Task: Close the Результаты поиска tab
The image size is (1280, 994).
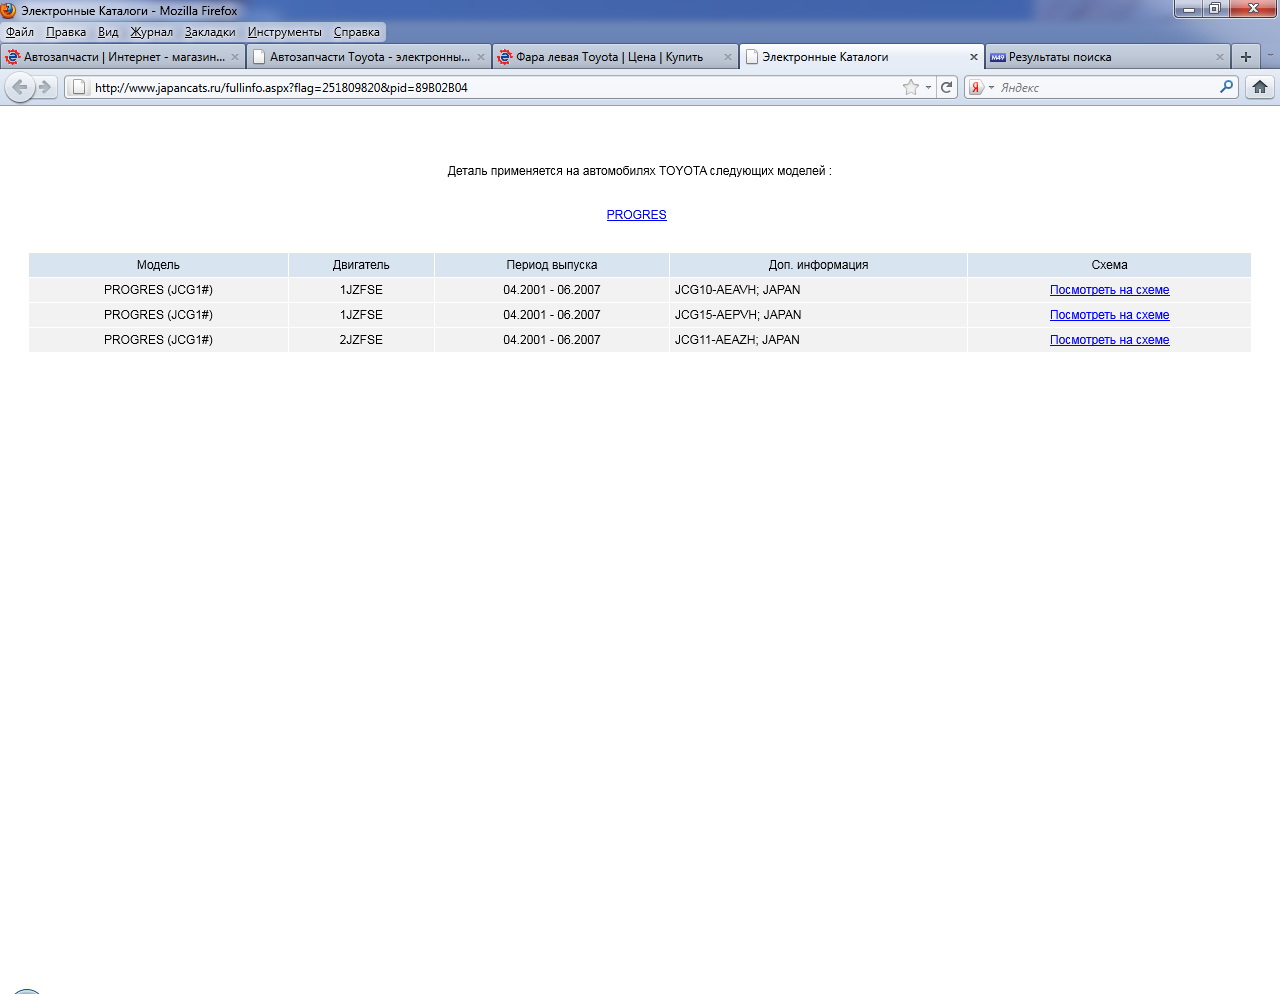Action: [1219, 57]
